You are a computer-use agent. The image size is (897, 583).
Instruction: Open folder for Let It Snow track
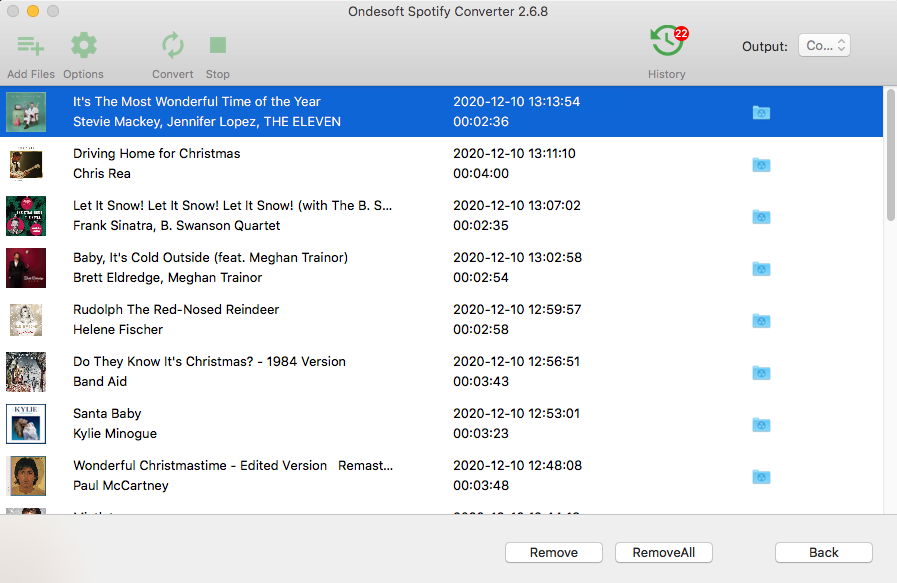point(761,217)
